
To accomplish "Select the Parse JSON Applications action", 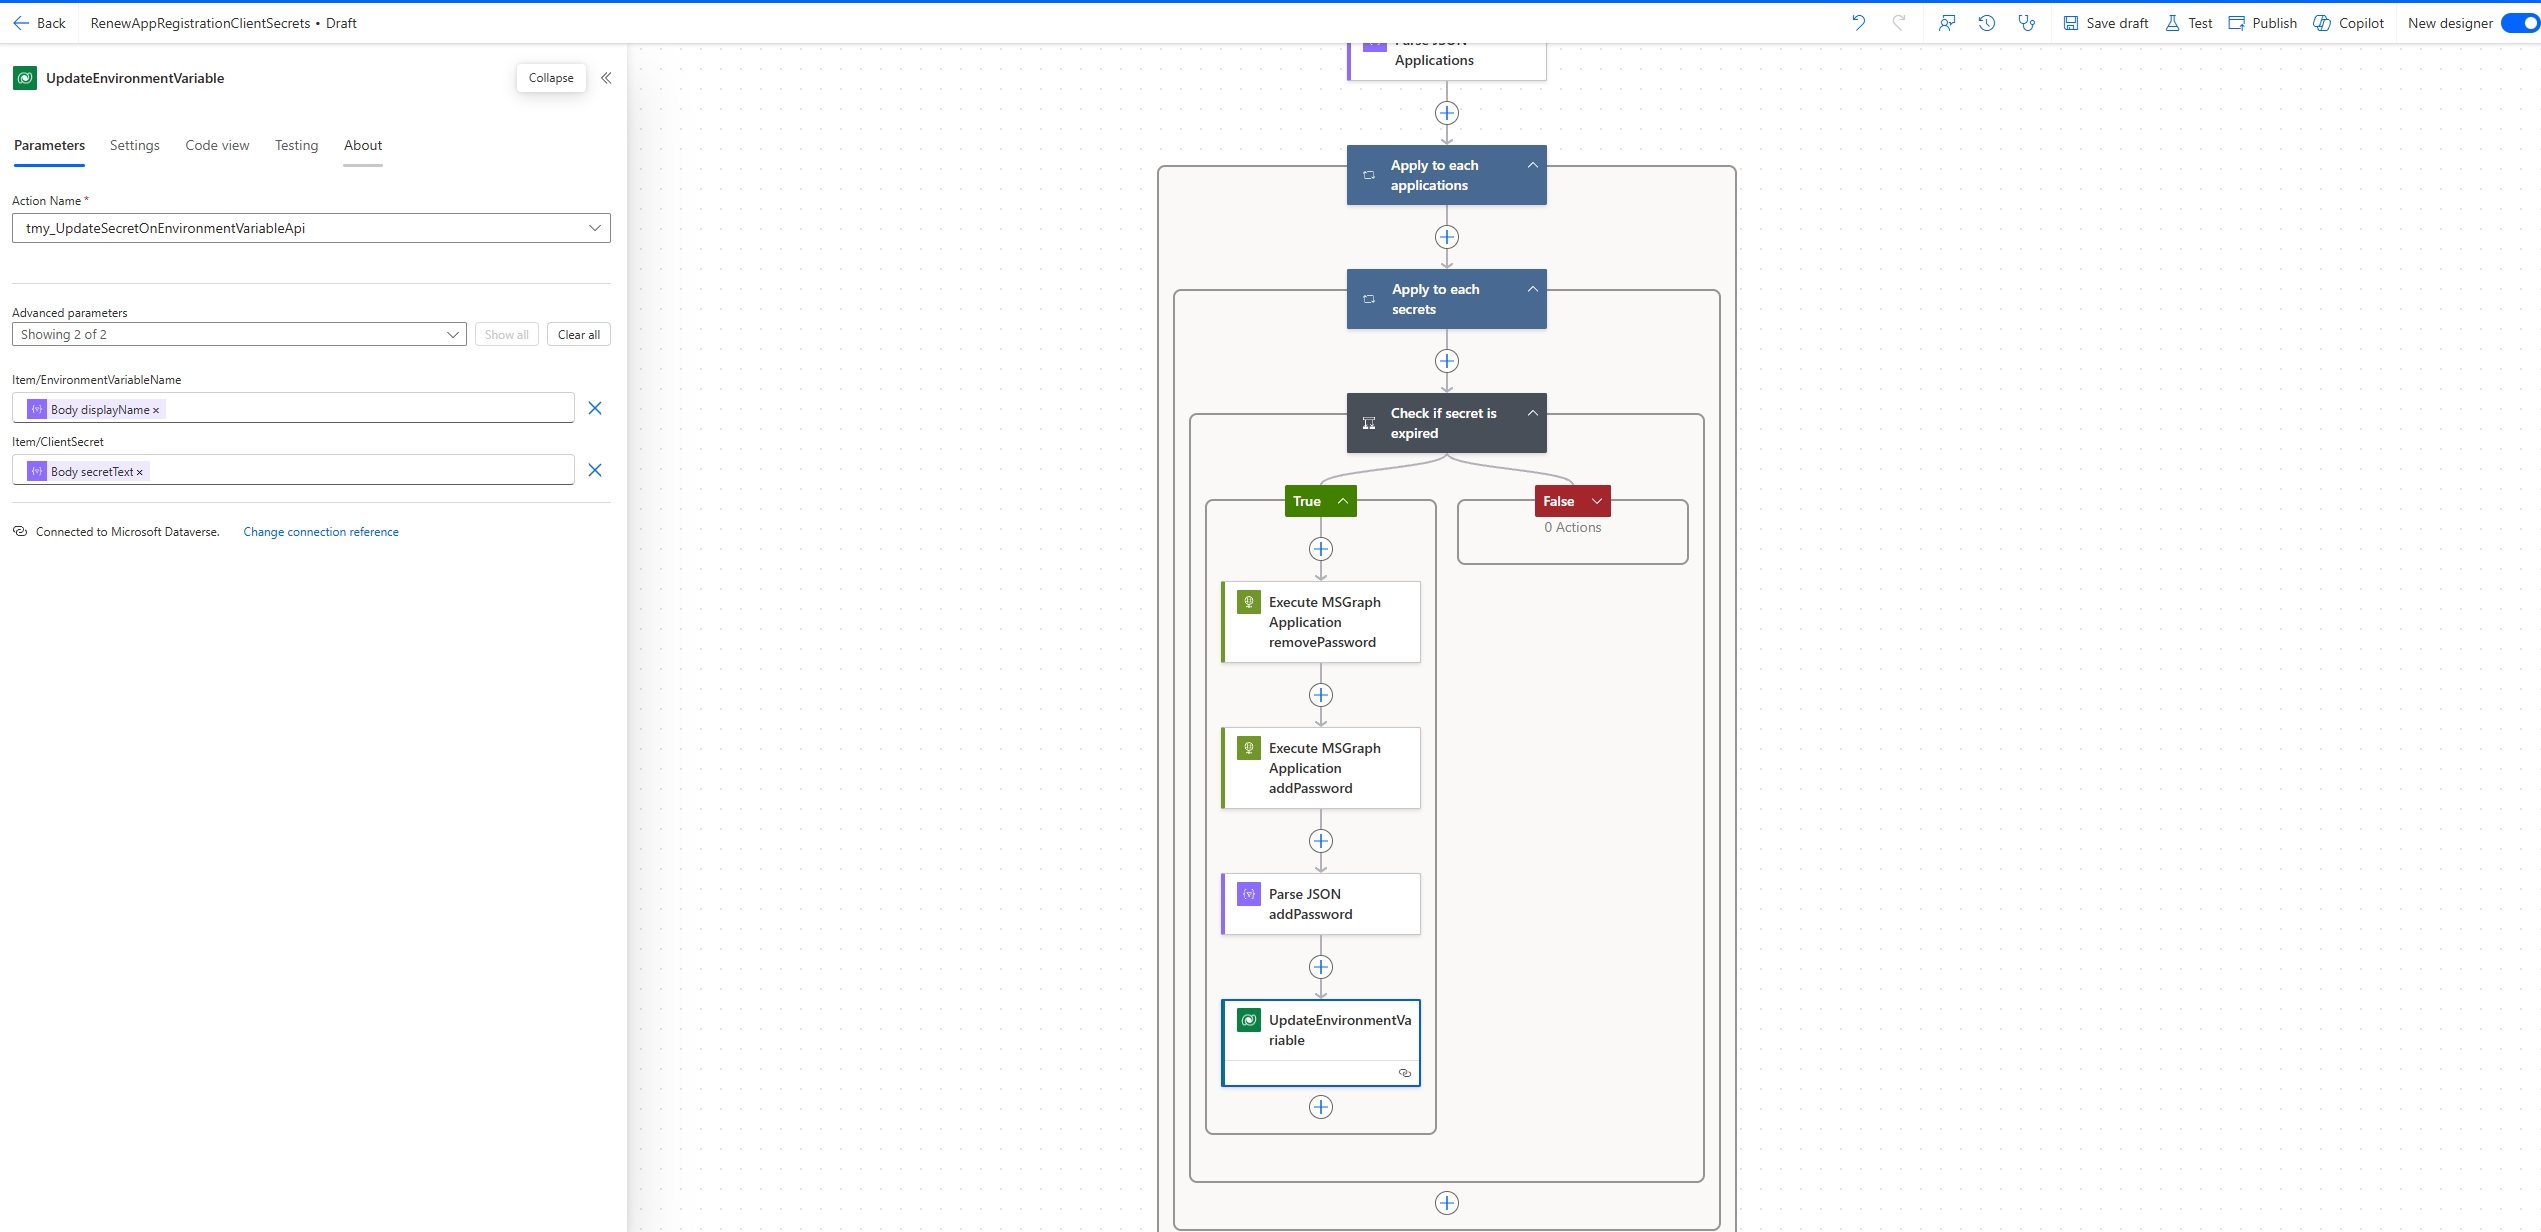I will (1446, 60).
